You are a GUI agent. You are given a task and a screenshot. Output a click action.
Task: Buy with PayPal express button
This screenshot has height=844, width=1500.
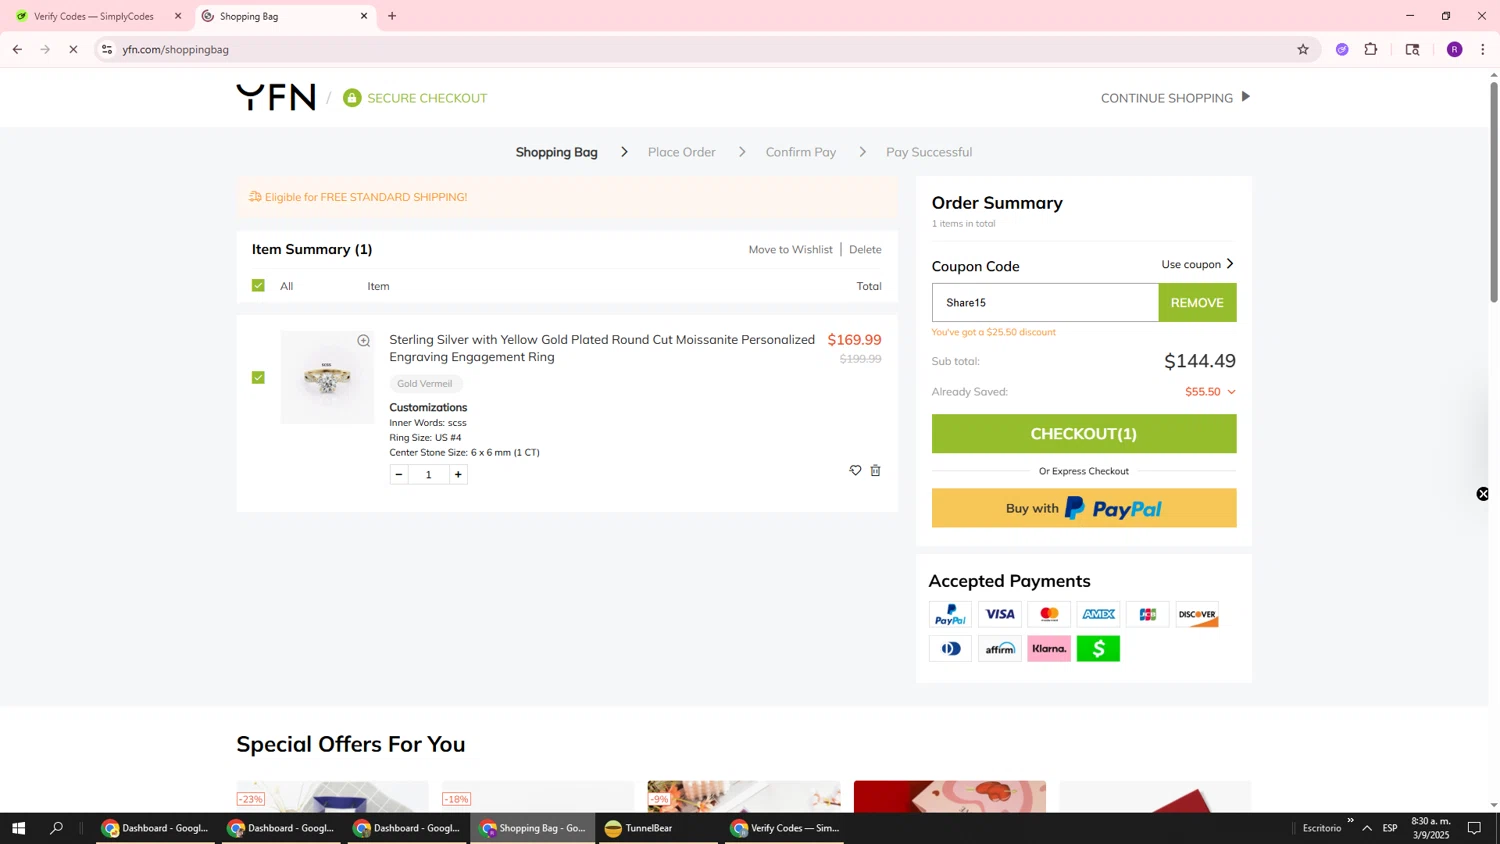click(x=1084, y=508)
